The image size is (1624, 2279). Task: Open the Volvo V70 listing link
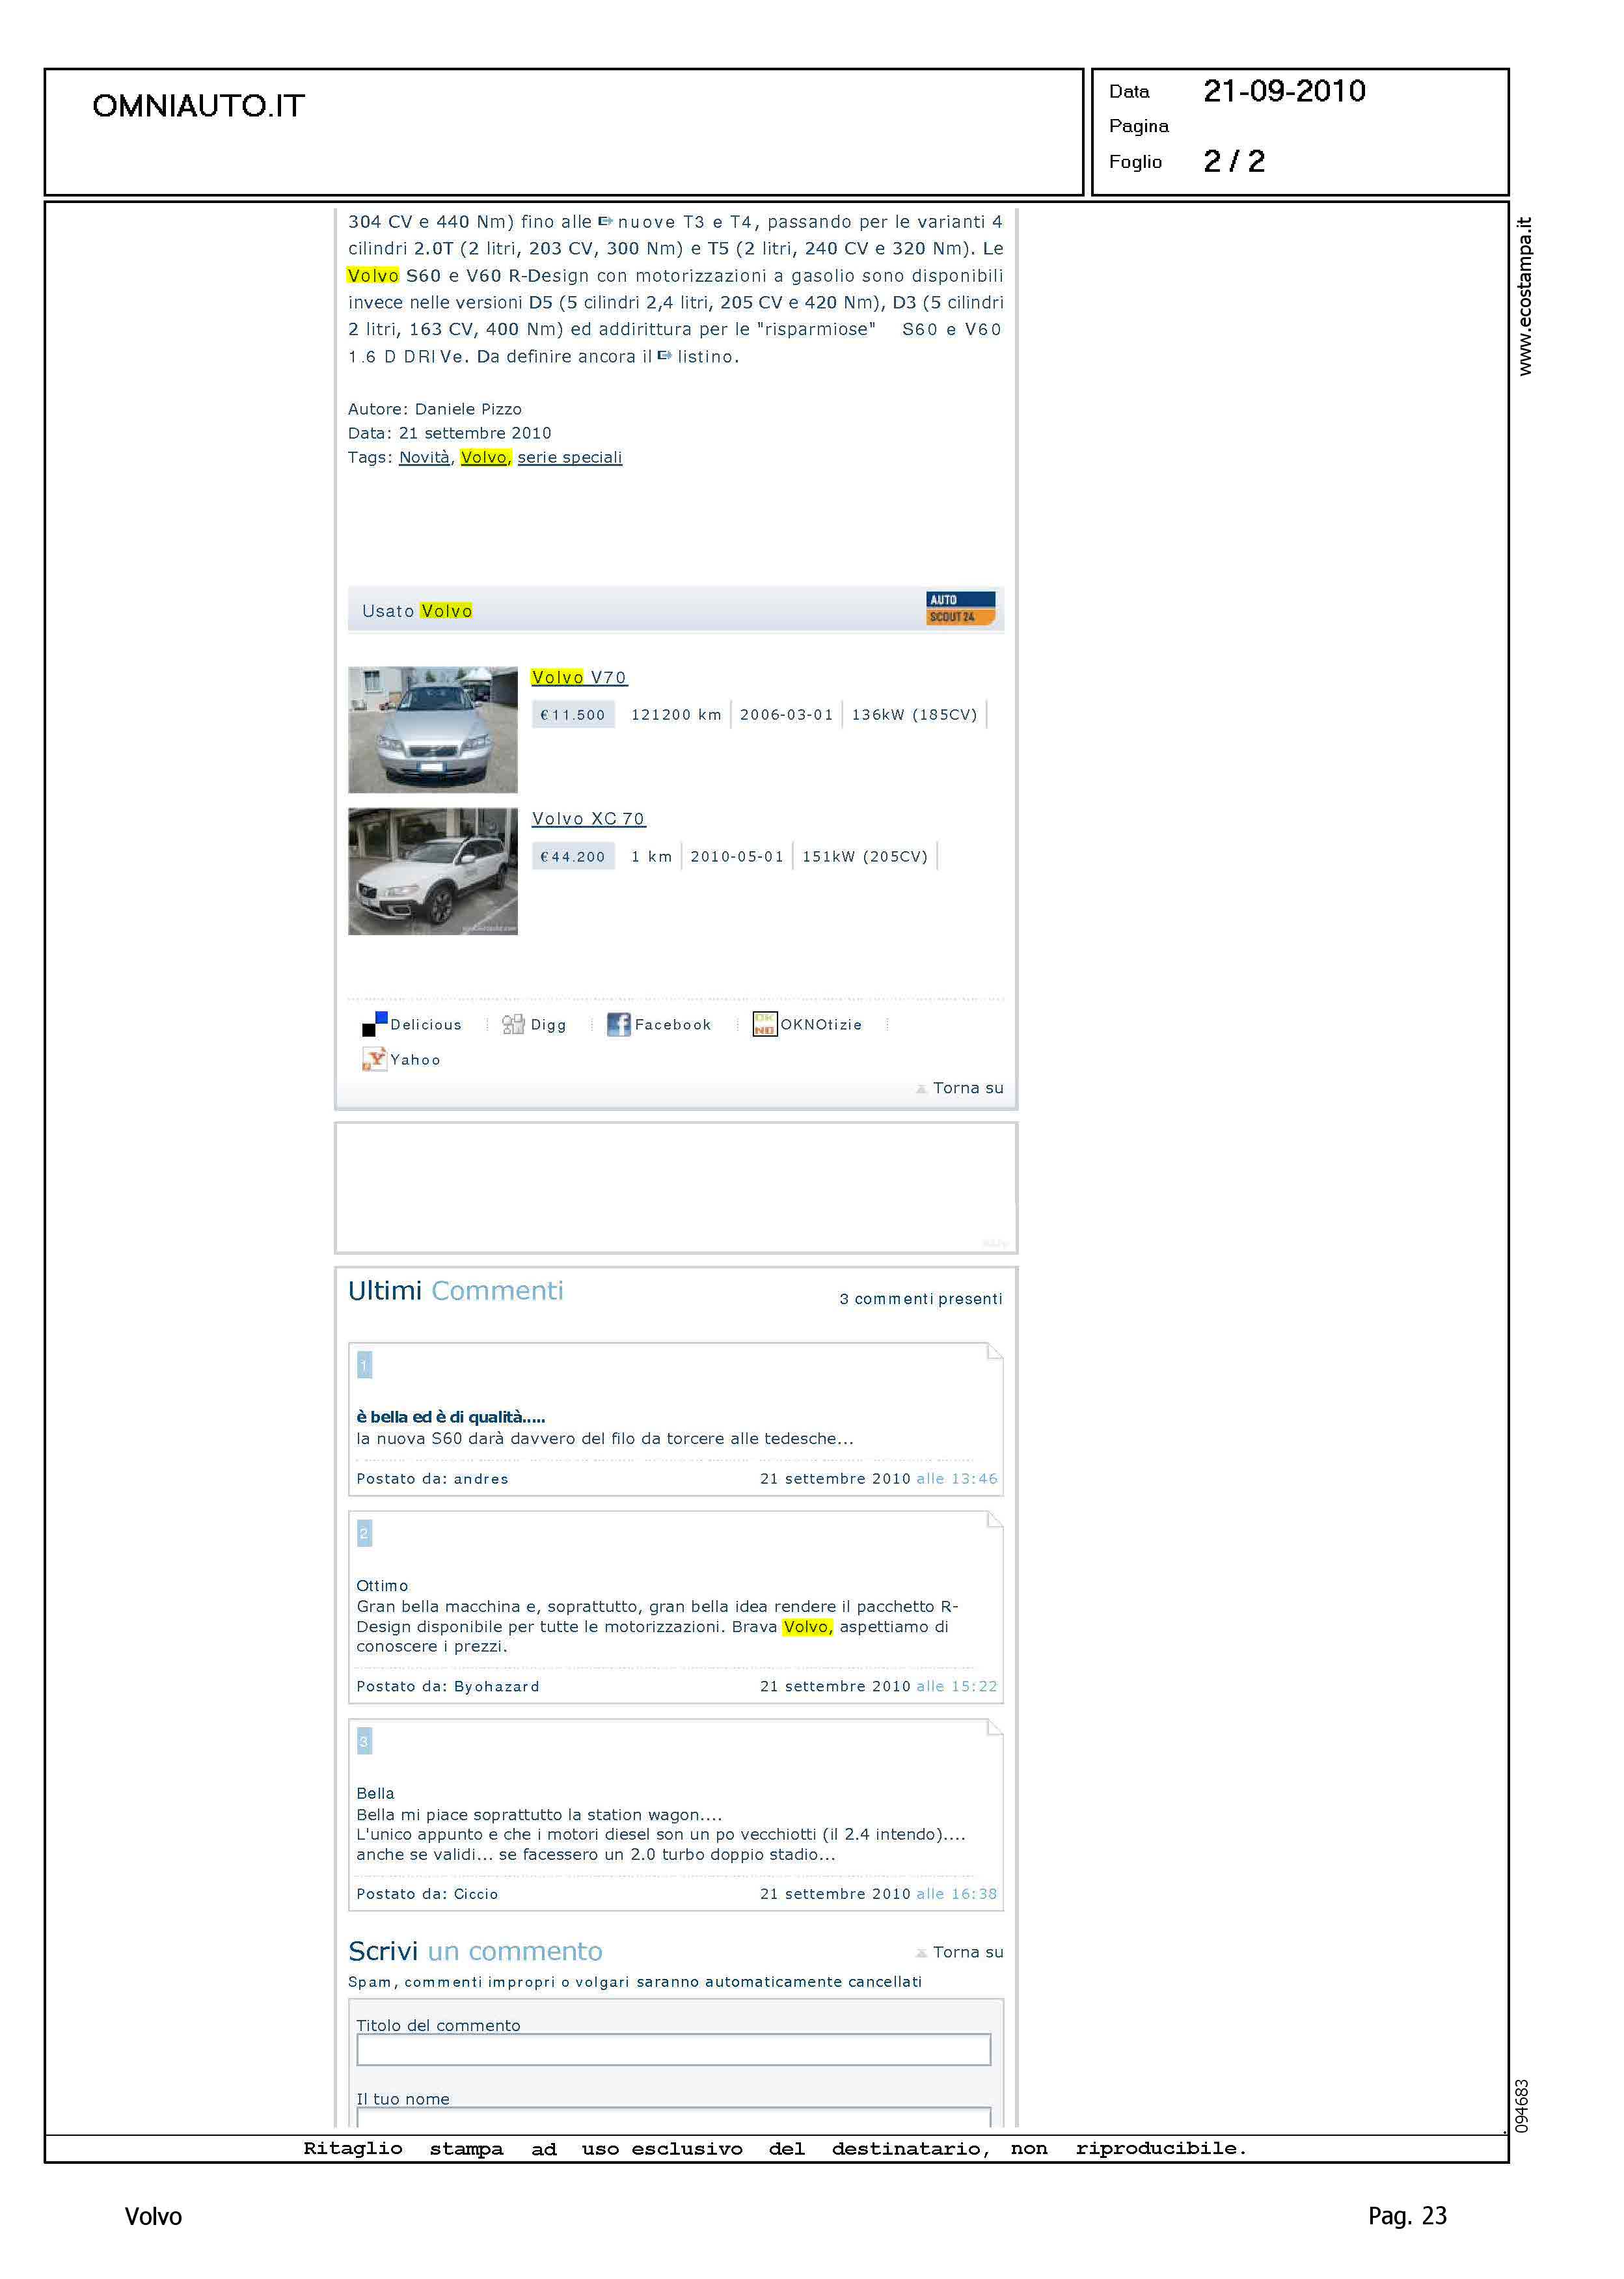tap(579, 677)
